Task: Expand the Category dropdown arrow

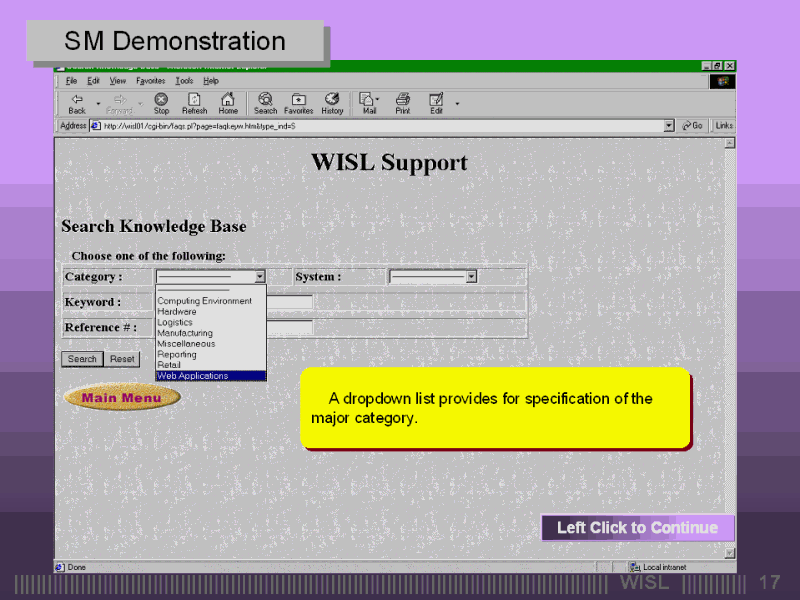Action: (x=260, y=277)
